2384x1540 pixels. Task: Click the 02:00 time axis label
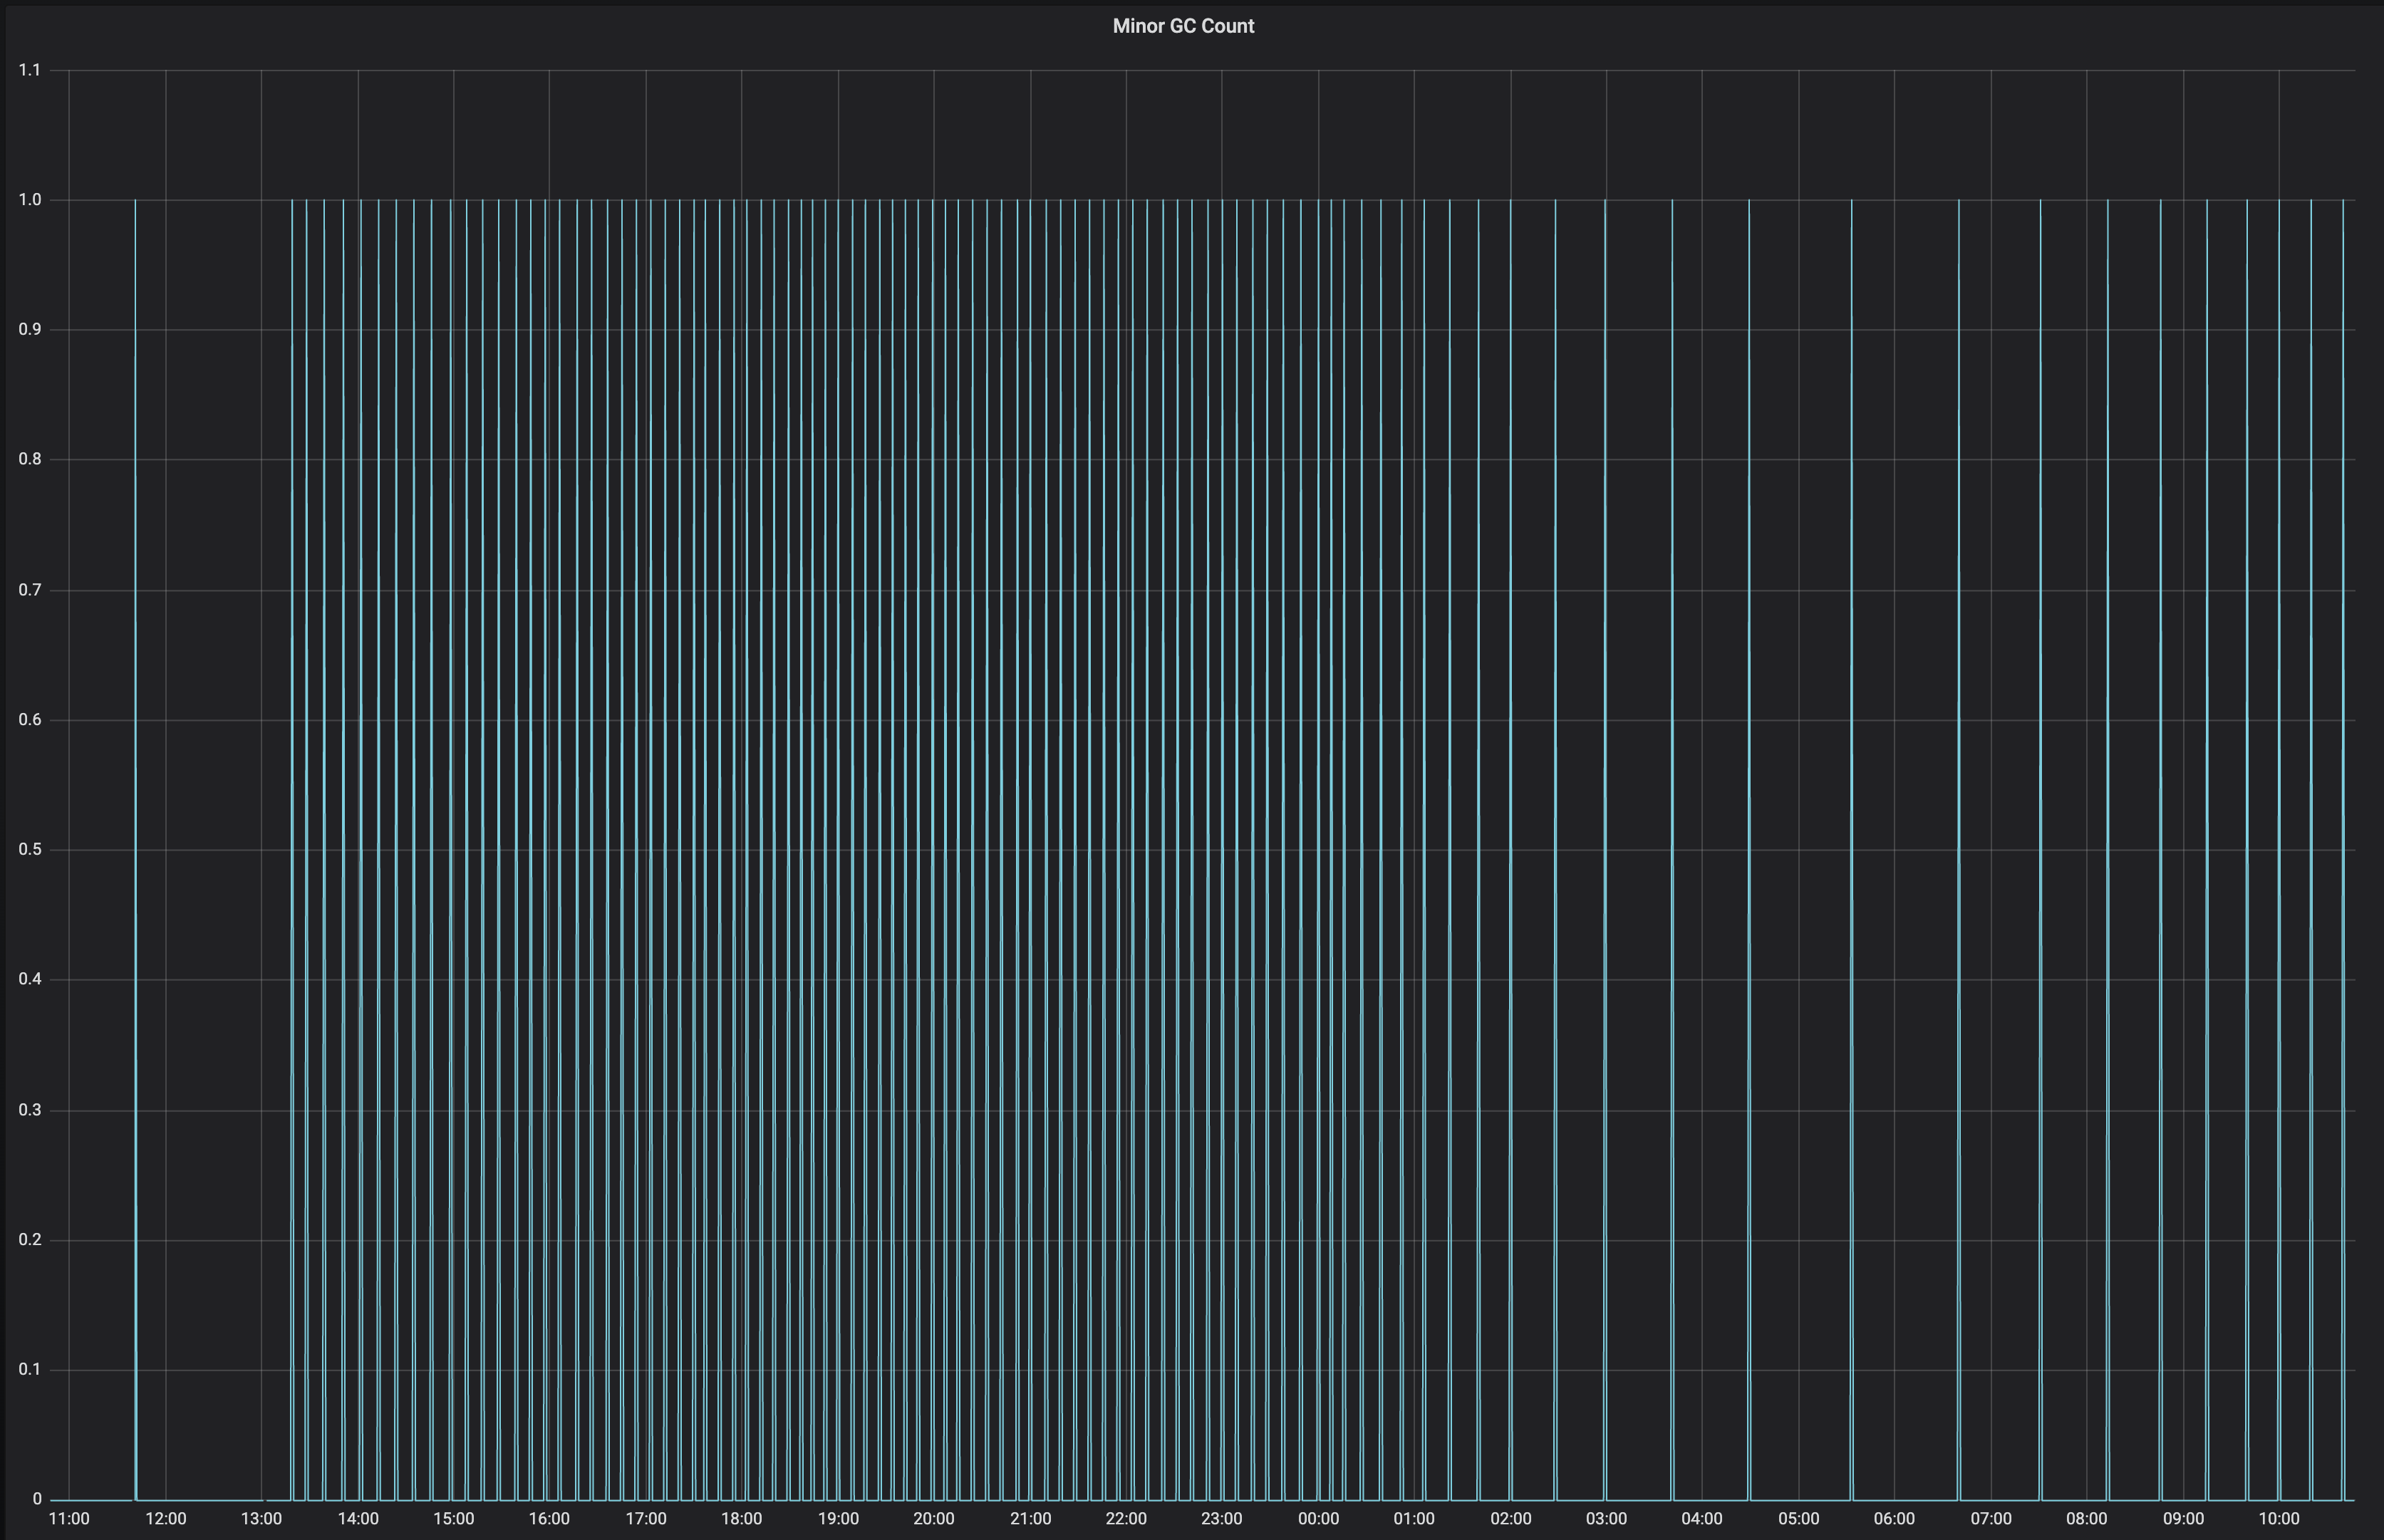(x=1510, y=1519)
